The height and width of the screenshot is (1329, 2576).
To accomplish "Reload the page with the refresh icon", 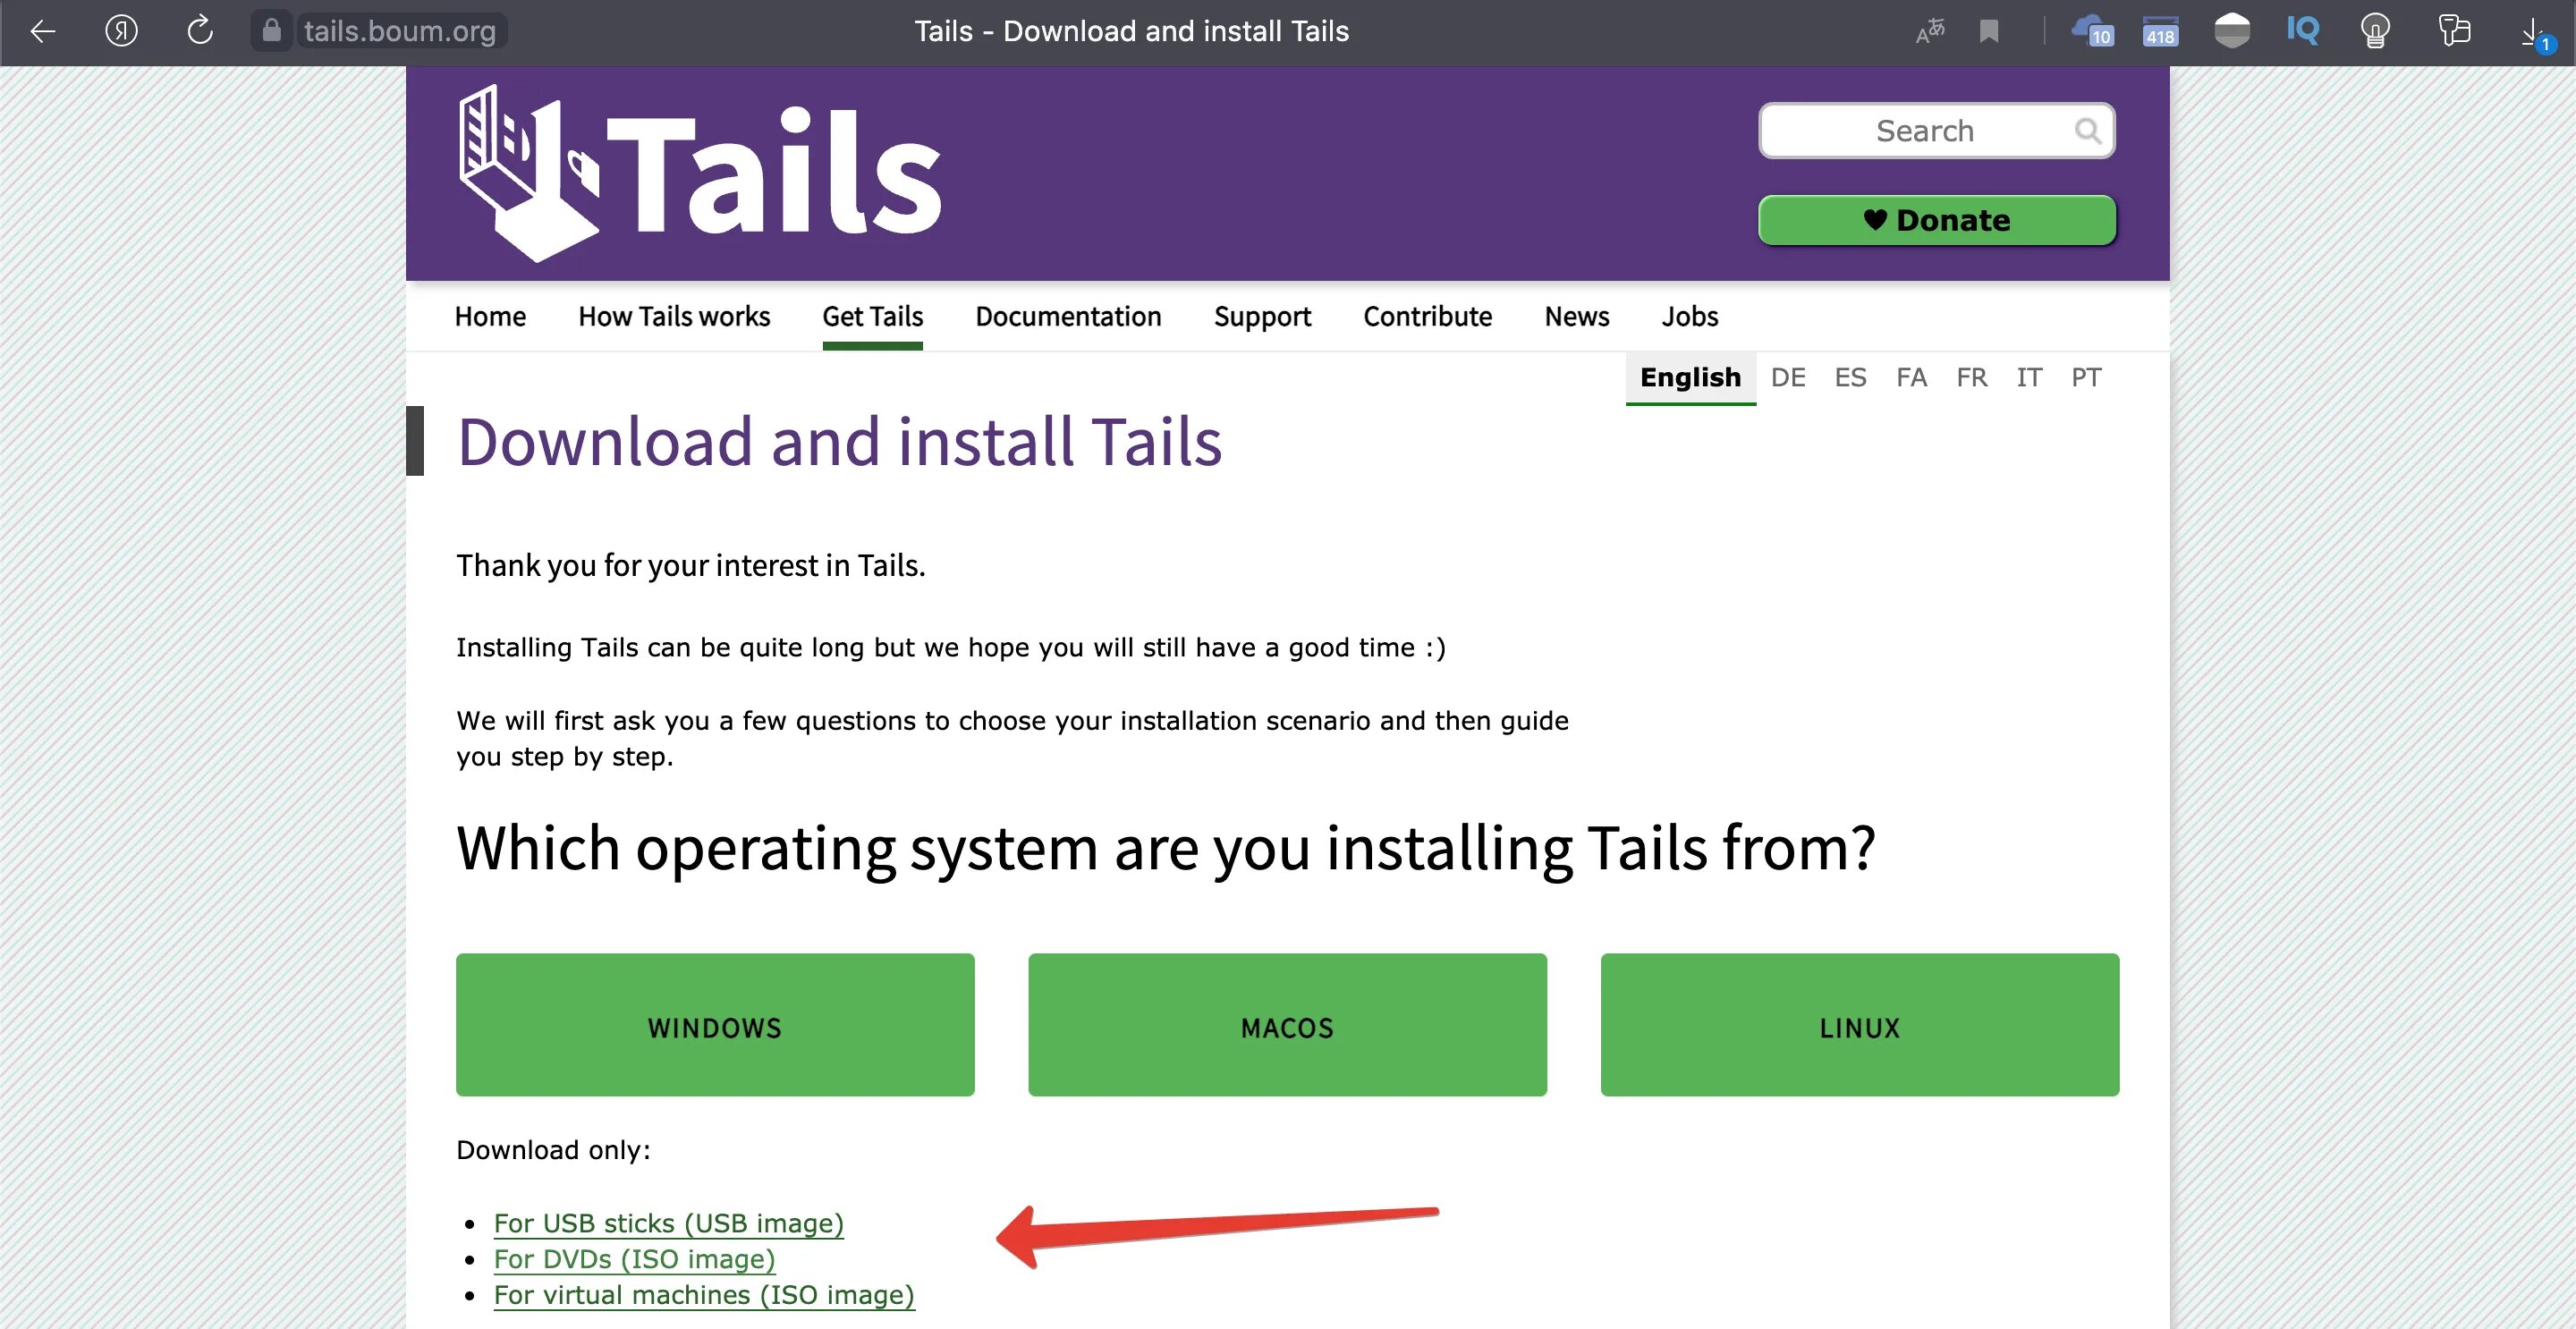I will click(200, 31).
